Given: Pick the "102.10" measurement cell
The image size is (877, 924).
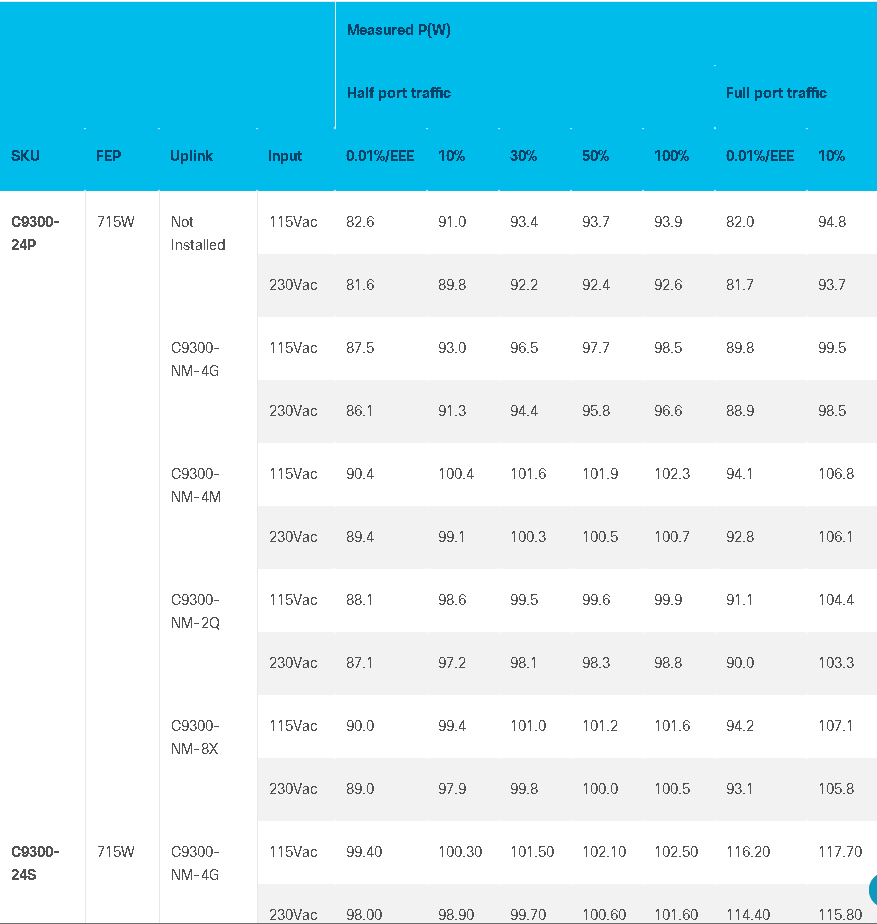Looking at the screenshot, I should coord(604,852).
